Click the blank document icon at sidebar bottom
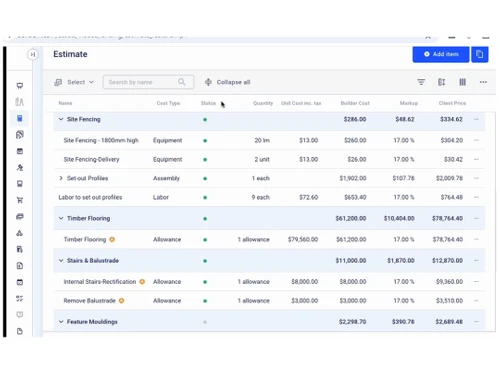Screen dimensions: 500x375 pyautogui.click(x=20, y=331)
